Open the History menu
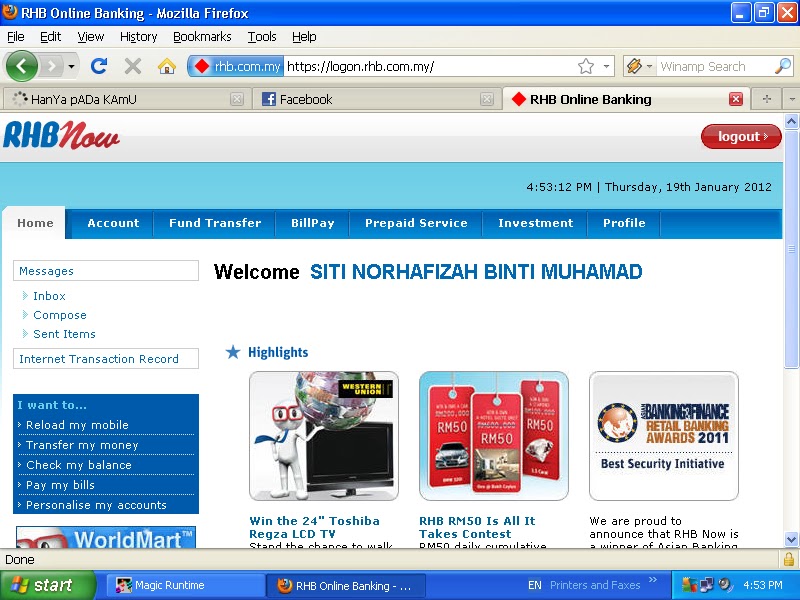The height and width of the screenshot is (600, 800). pos(138,37)
